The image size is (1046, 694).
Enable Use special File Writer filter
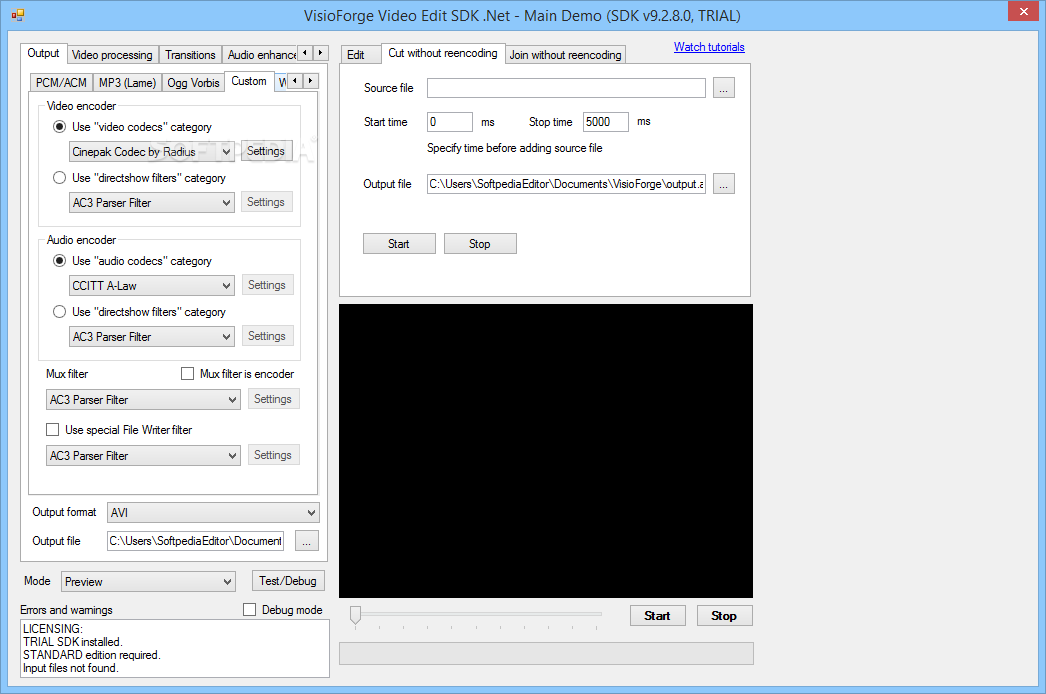53,430
